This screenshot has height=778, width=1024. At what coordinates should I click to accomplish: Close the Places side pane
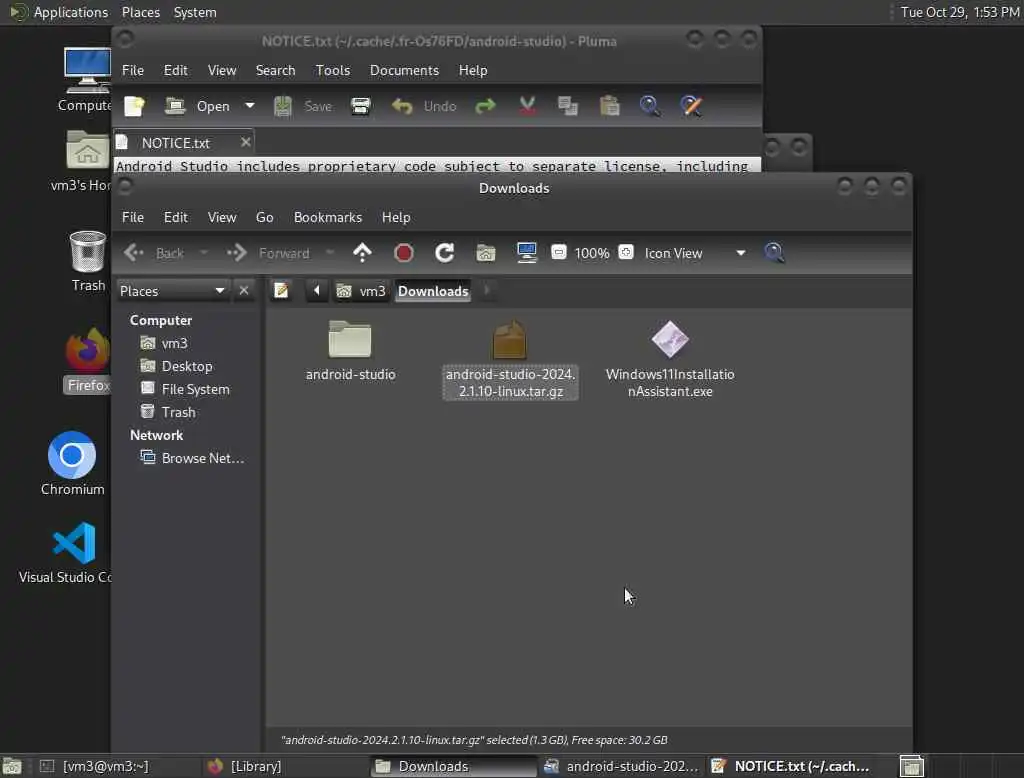click(x=244, y=290)
